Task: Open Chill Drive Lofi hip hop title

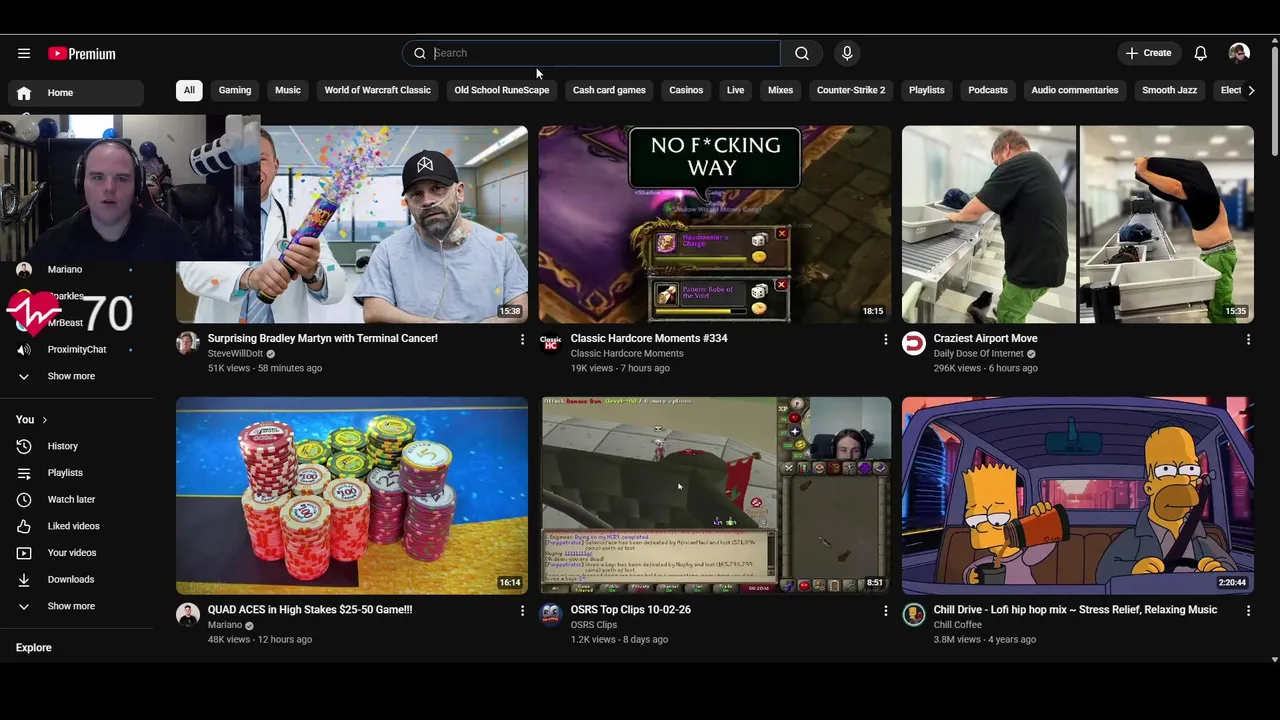Action: point(1075,609)
